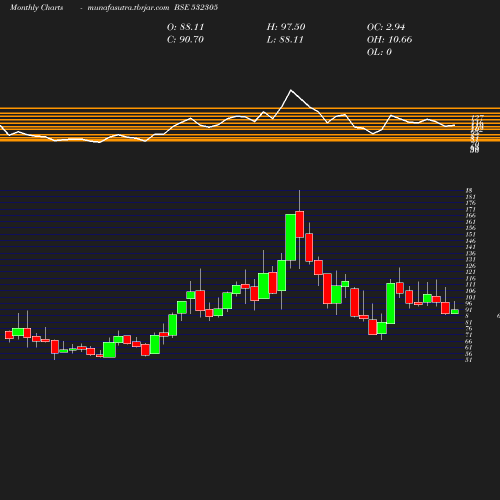Click the peak of the white indicator line
The height and width of the screenshot is (500, 500).
tap(291, 90)
